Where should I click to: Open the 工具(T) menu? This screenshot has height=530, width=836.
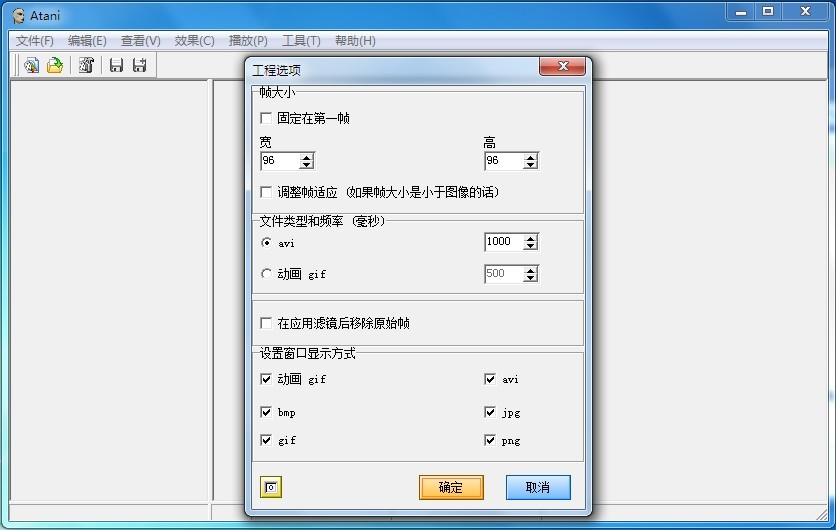301,41
